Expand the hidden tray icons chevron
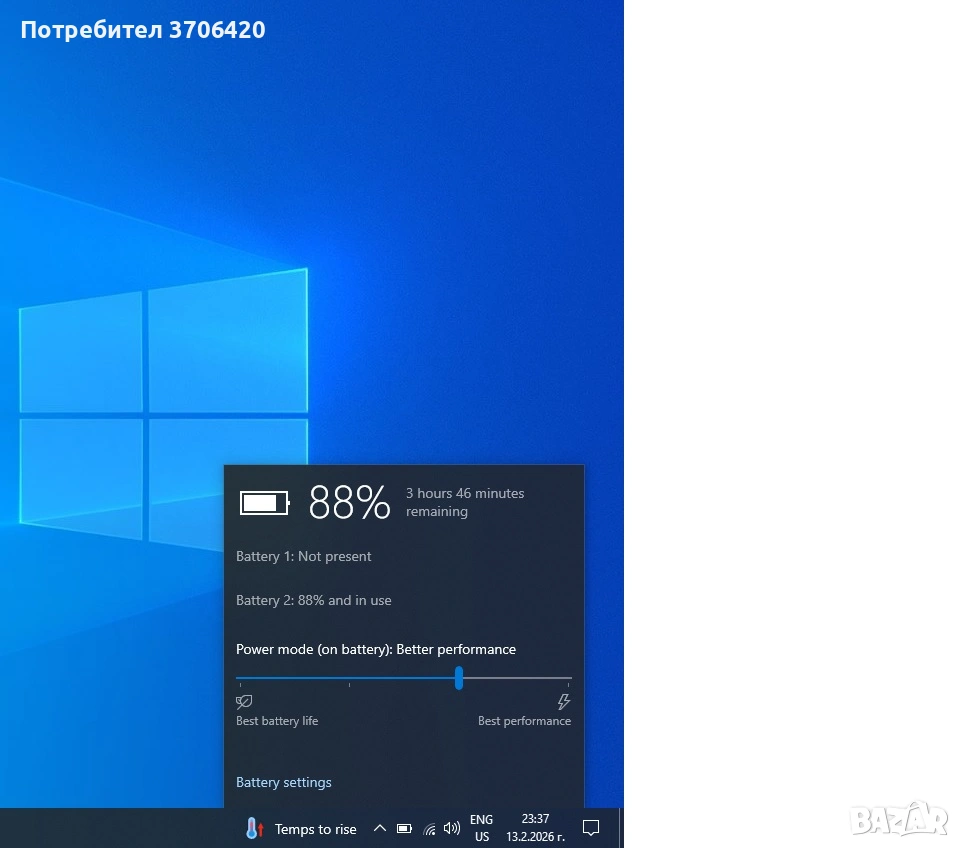960x848 pixels. [379, 828]
